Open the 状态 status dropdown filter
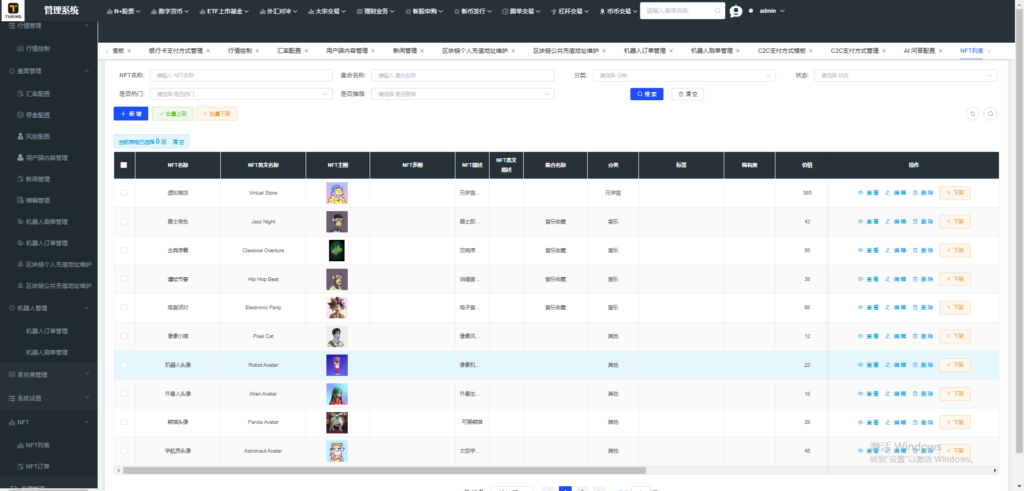 click(906, 75)
